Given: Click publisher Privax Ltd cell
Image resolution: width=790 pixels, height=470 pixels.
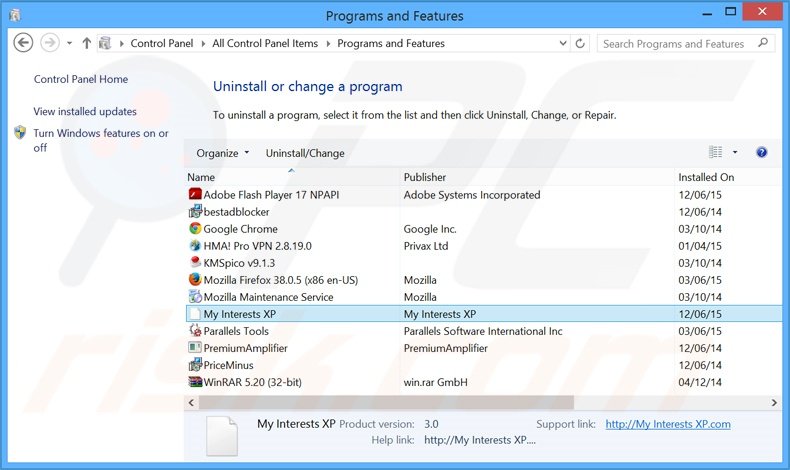Looking at the screenshot, I should (426, 246).
